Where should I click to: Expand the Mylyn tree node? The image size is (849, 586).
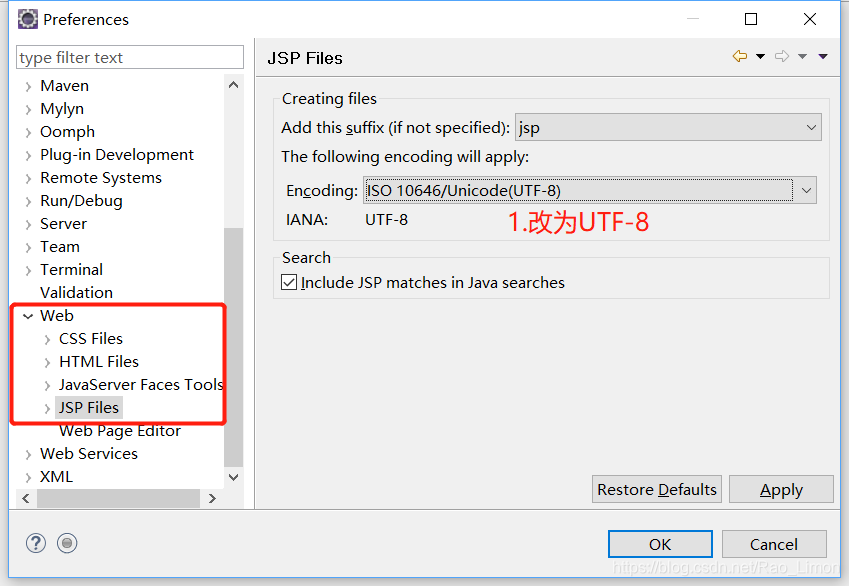(28, 109)
